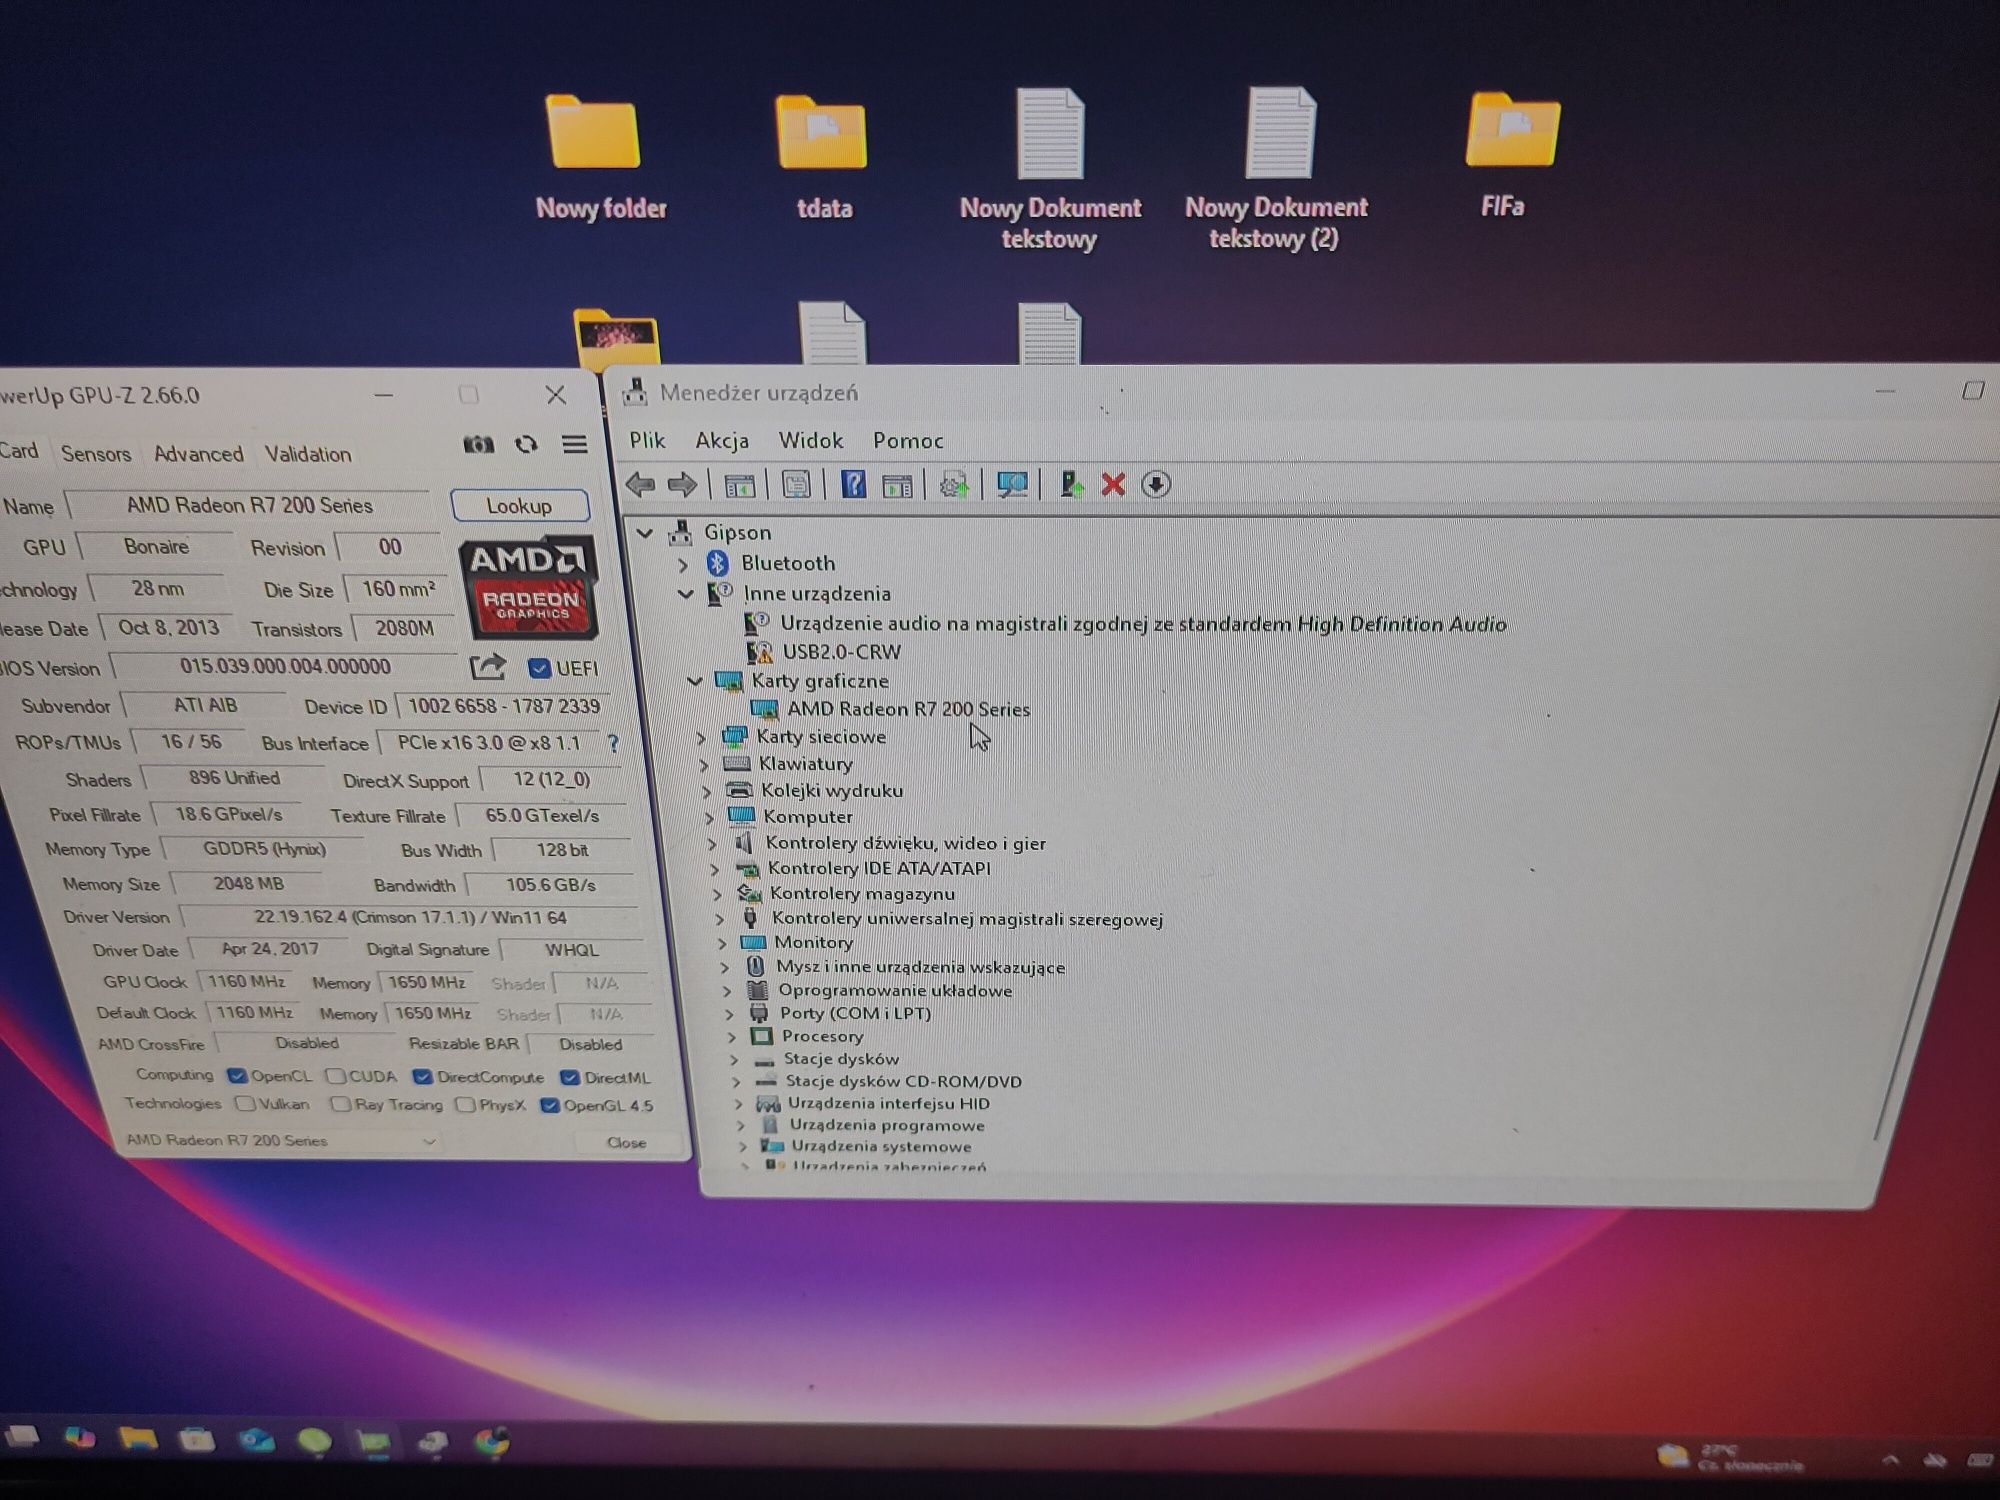Click the Help icon in Device Manager toolbar
Viewport: 2000px width, 1500px height.
853,485
